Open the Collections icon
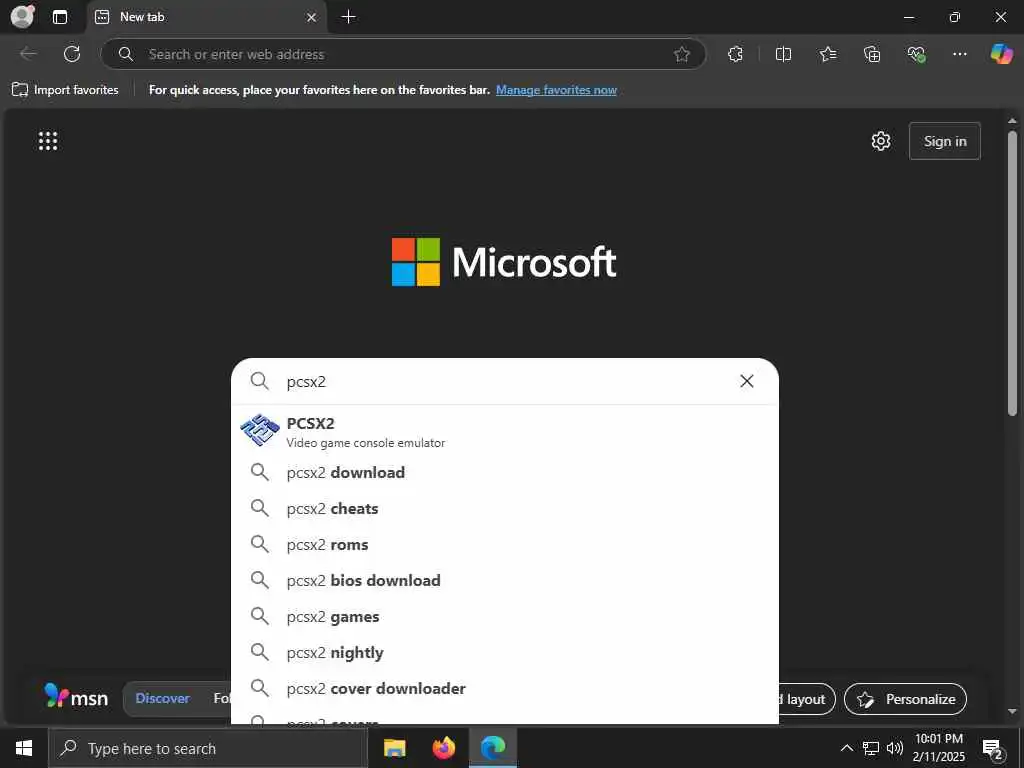 coord(872,54)
